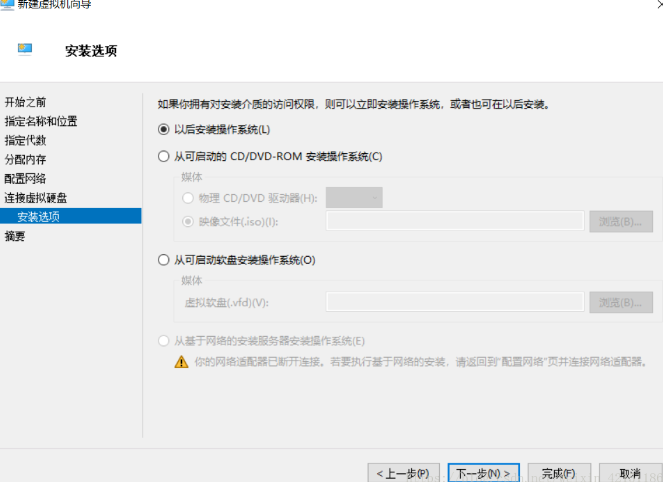Open 分配内存 page in sidebar
The image size is (663, 482).
coord(25,159)
